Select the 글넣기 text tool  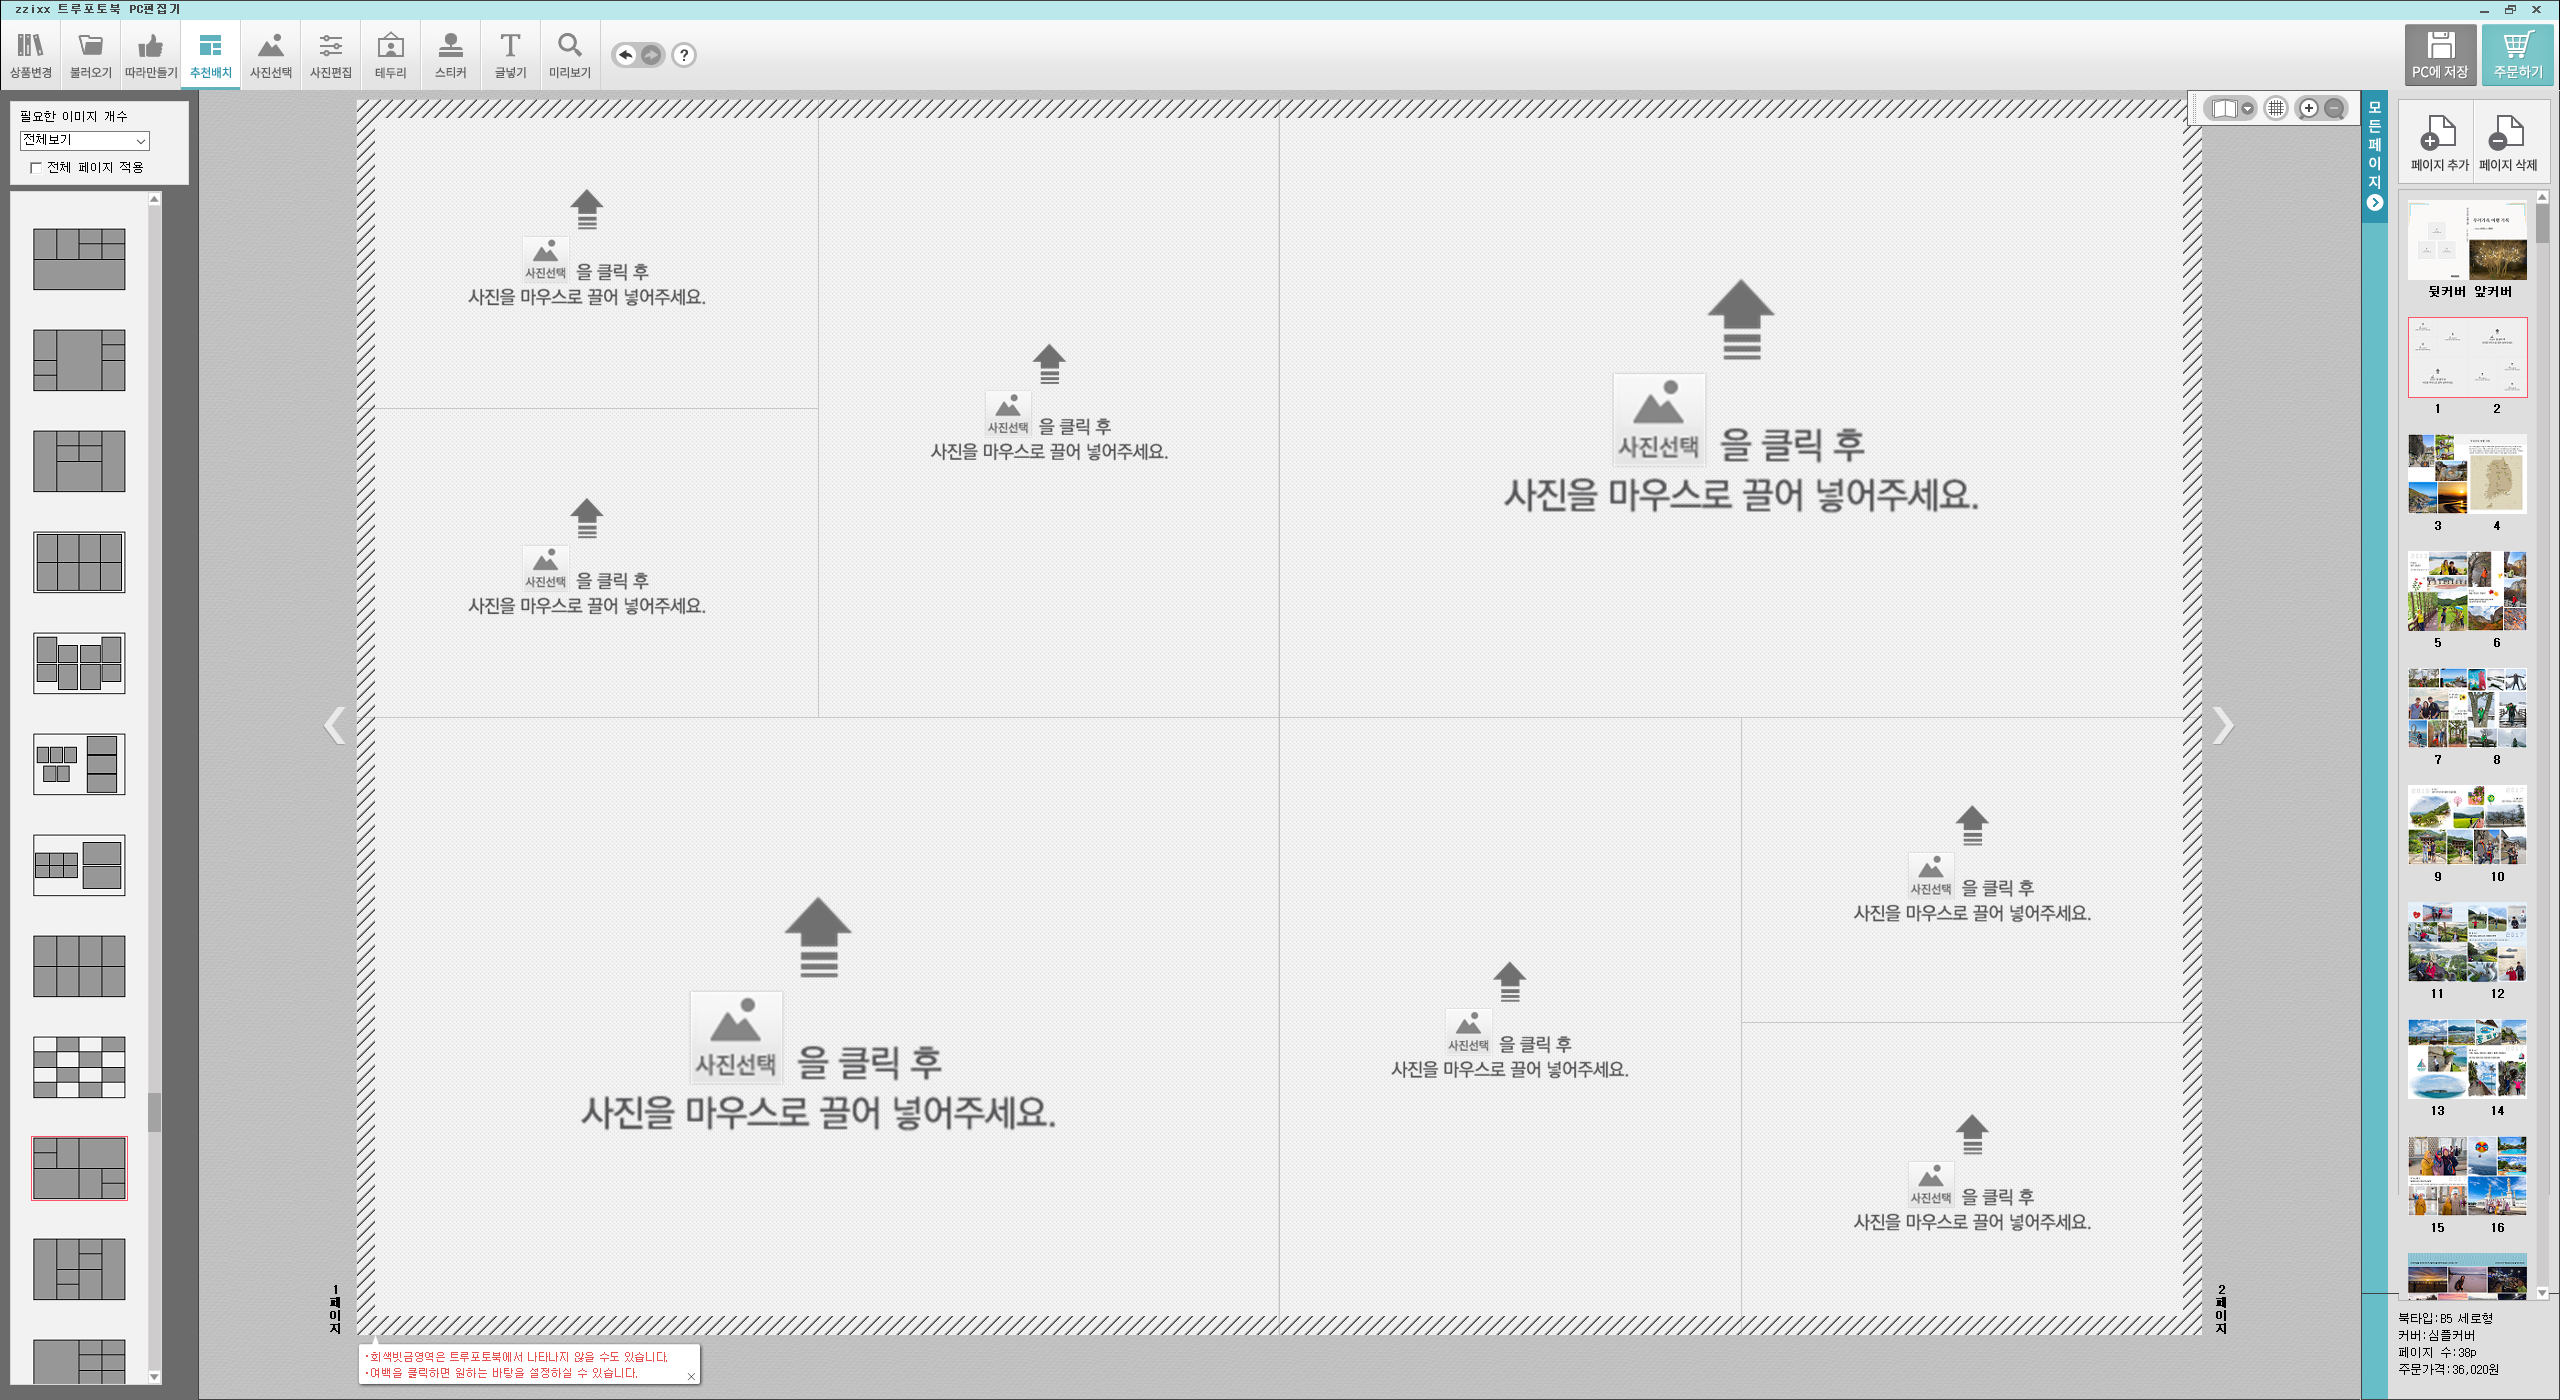[x=510, y=55]
